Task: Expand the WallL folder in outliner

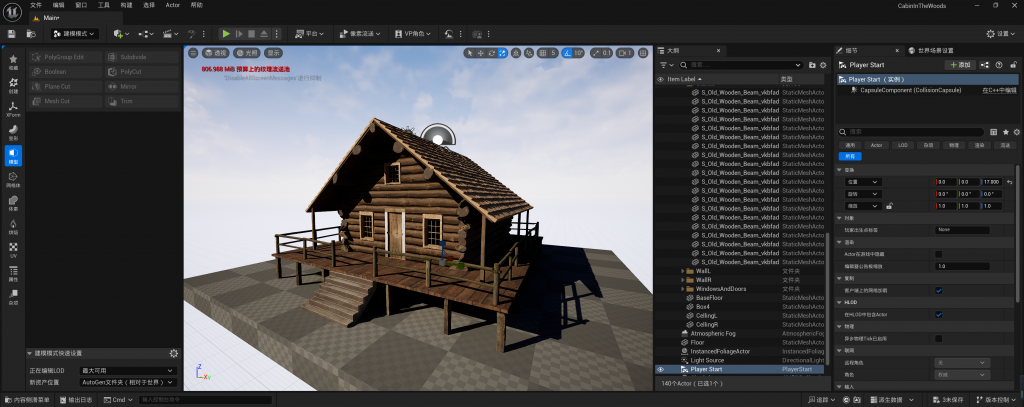Action: pos(682,271)
